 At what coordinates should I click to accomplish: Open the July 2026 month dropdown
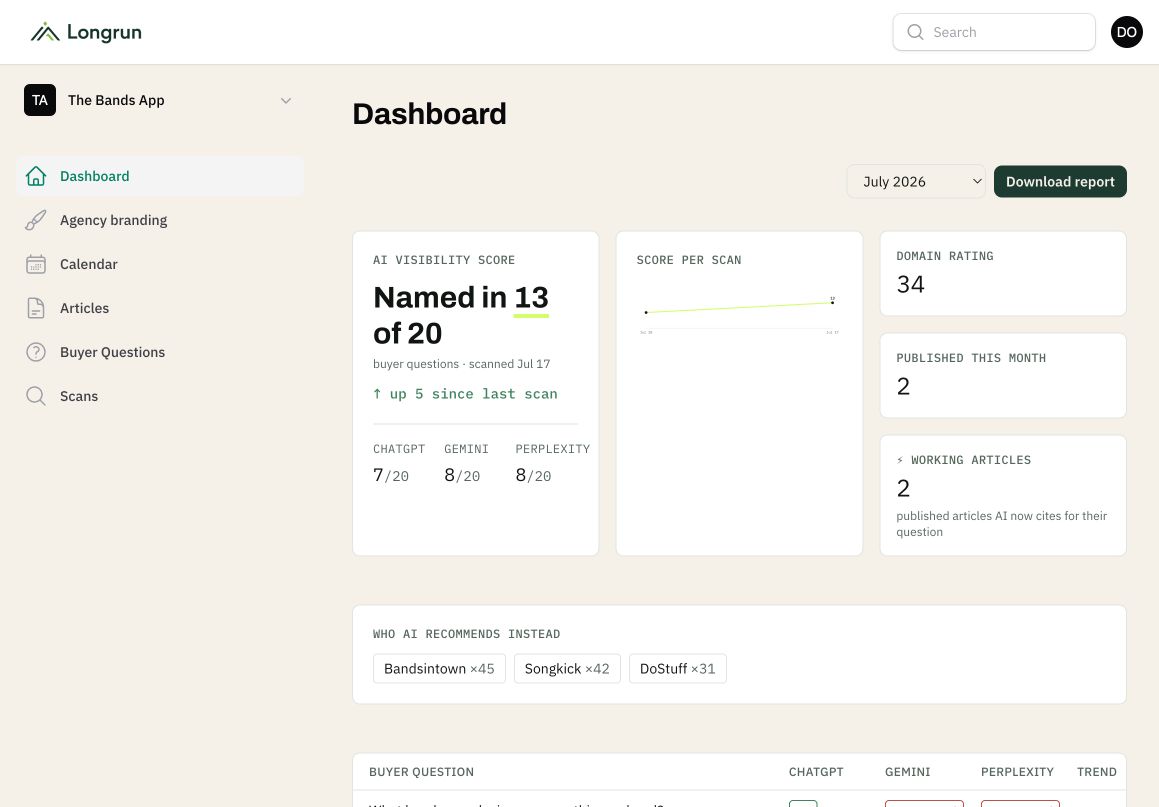[x=916, y=182]
